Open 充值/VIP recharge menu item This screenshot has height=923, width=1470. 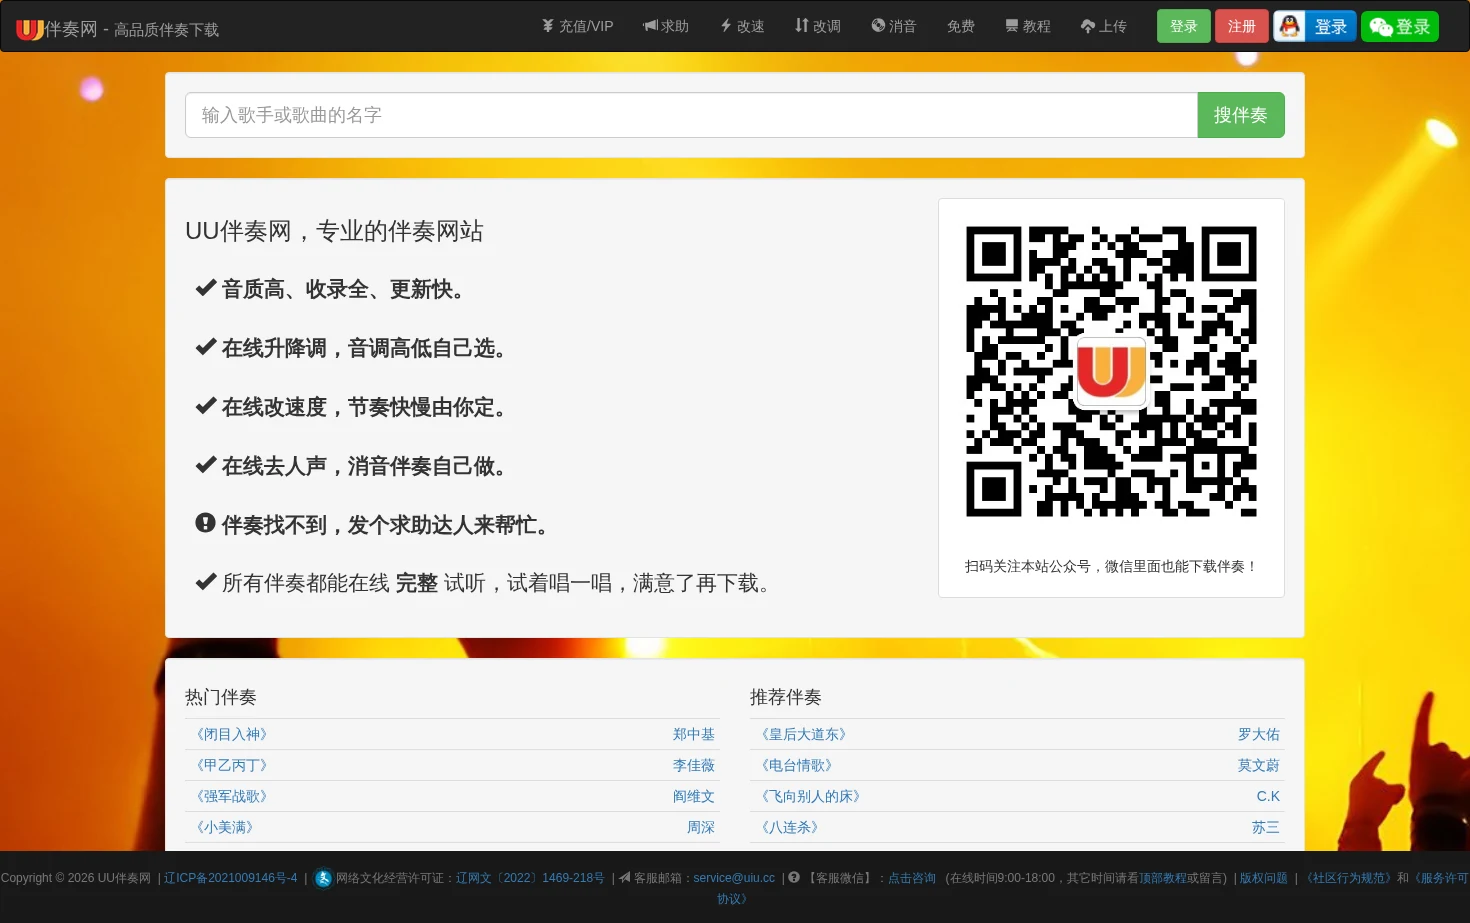pos(577,26)
